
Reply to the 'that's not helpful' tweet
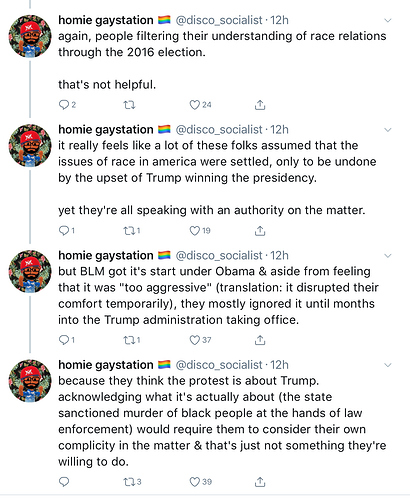[x=64, y=105]
